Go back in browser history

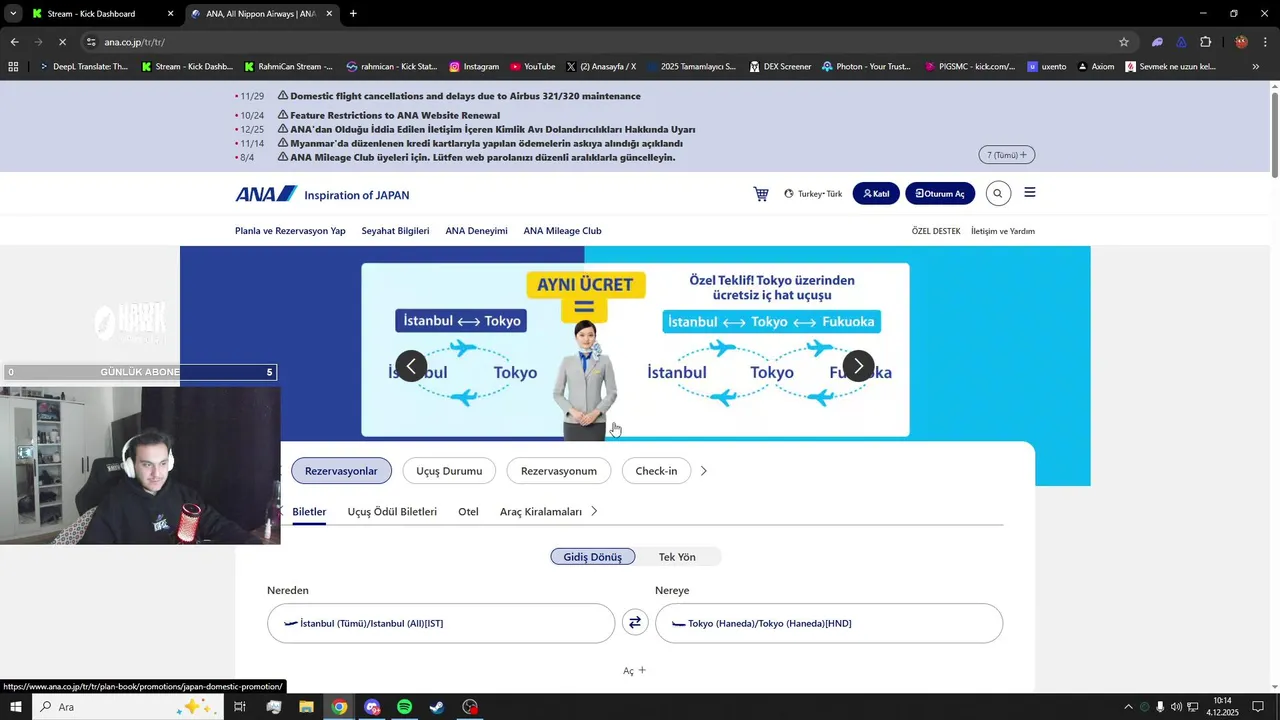(14, 42)
